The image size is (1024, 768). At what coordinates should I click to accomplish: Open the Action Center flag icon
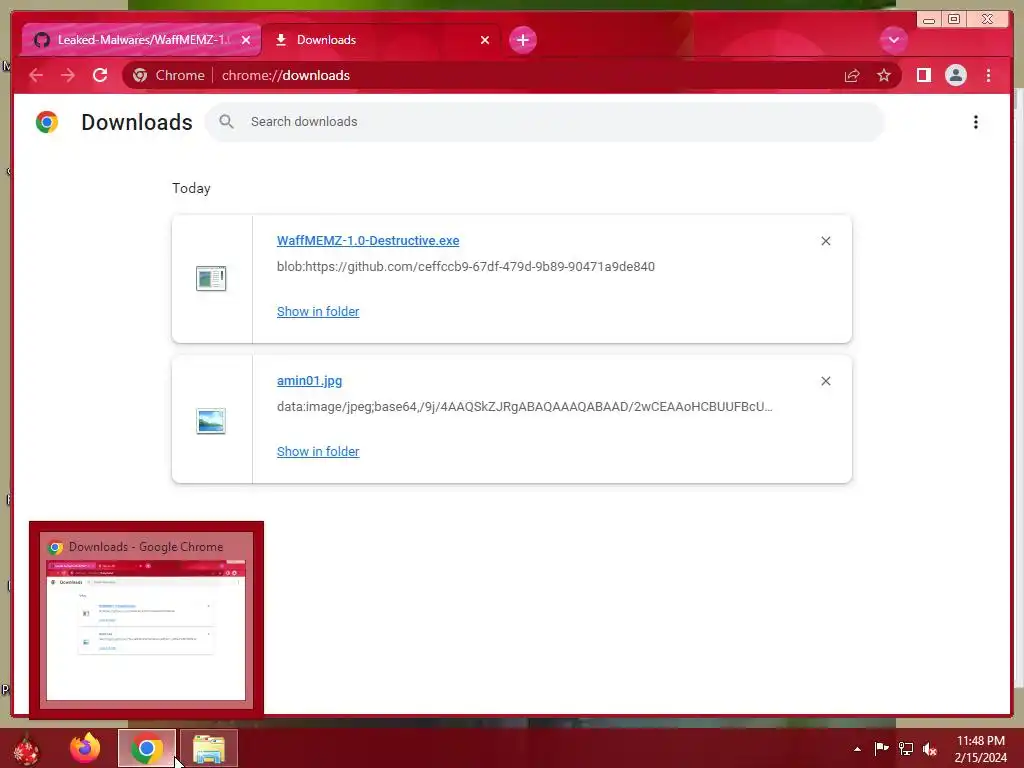click(881, 748)
